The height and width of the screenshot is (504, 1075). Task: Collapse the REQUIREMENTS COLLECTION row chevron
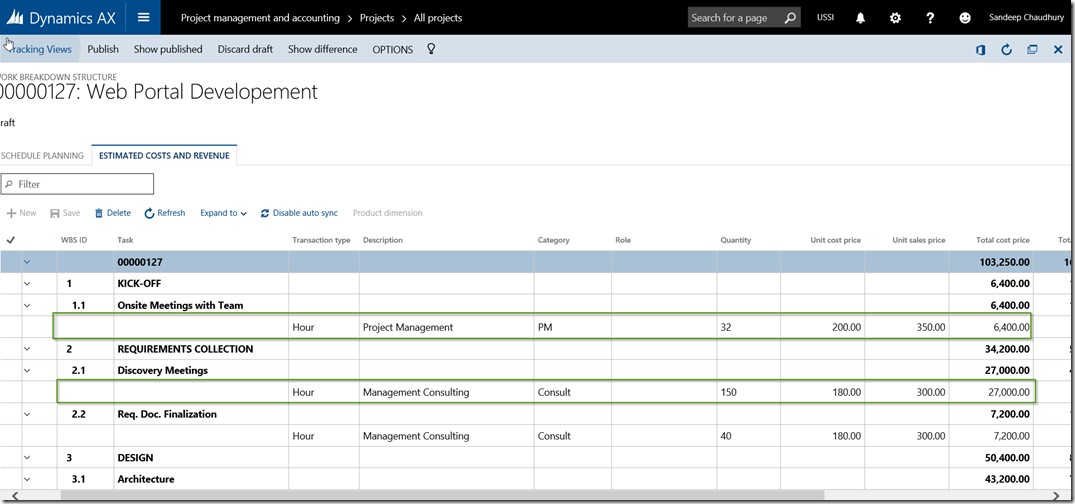(x=27, y=349)
